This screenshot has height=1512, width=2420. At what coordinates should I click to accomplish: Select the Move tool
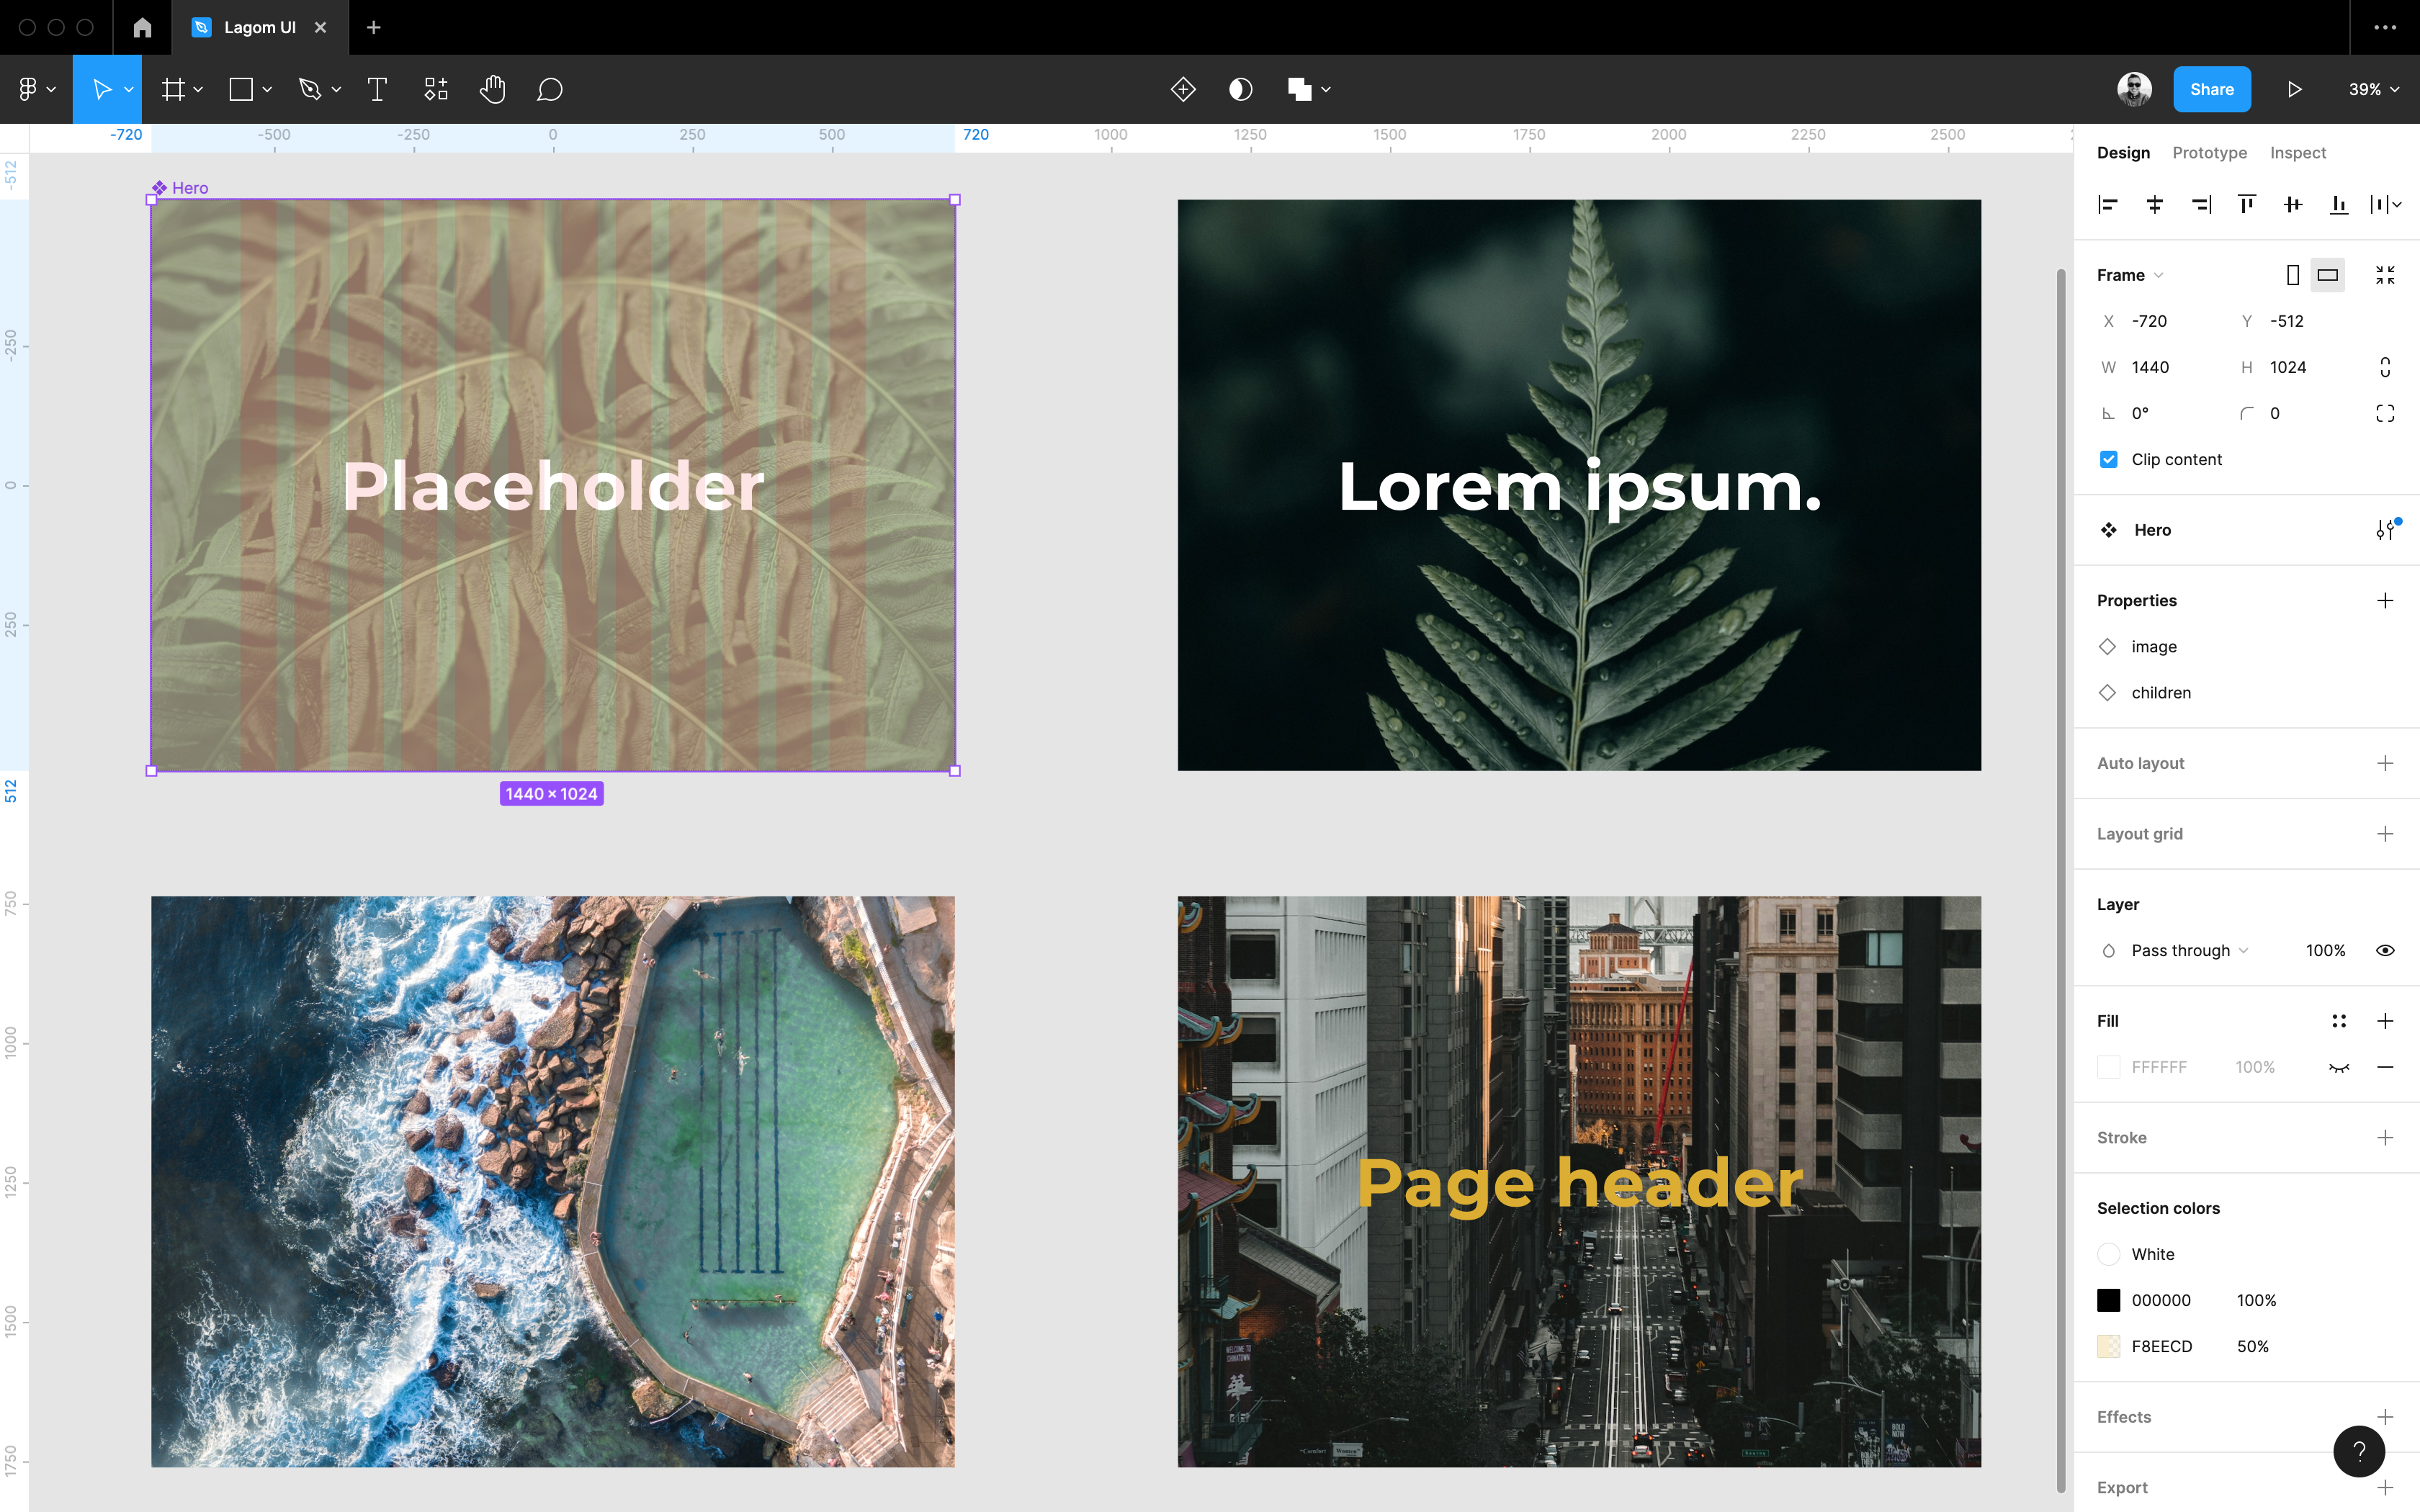click(101, 90)
